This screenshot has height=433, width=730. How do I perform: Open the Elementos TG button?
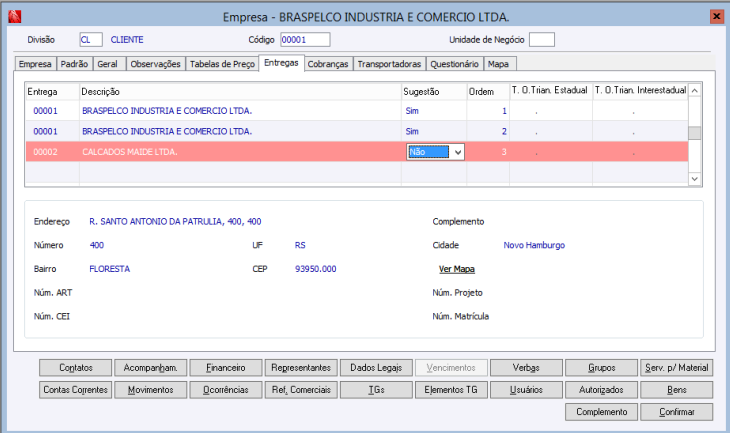click(451, 390)
